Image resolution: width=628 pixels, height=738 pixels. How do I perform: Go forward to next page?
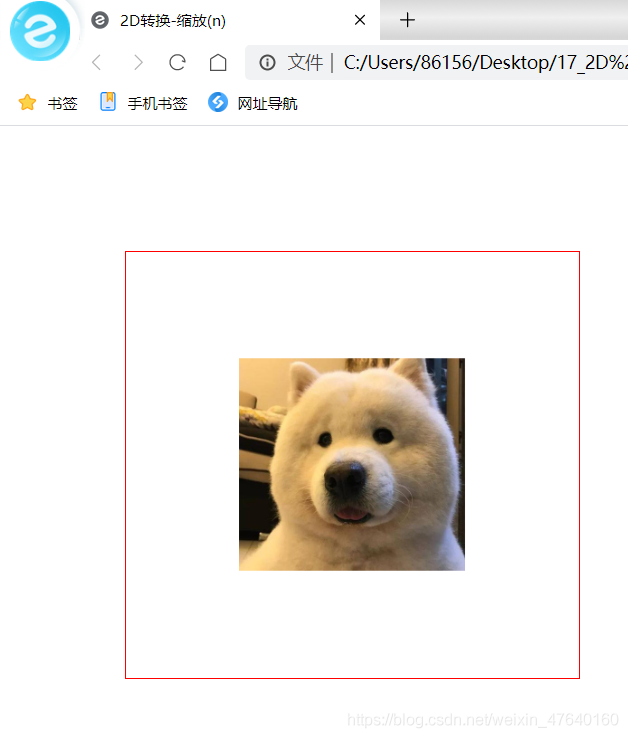(x=137, y=62)
